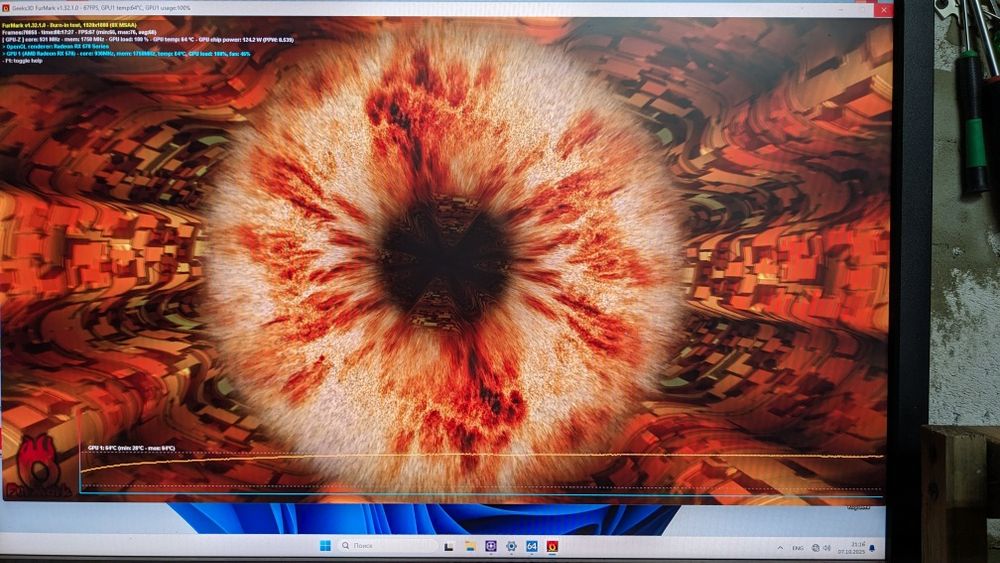
Task: Click the ENG language indicator
Action: [798, 548]
